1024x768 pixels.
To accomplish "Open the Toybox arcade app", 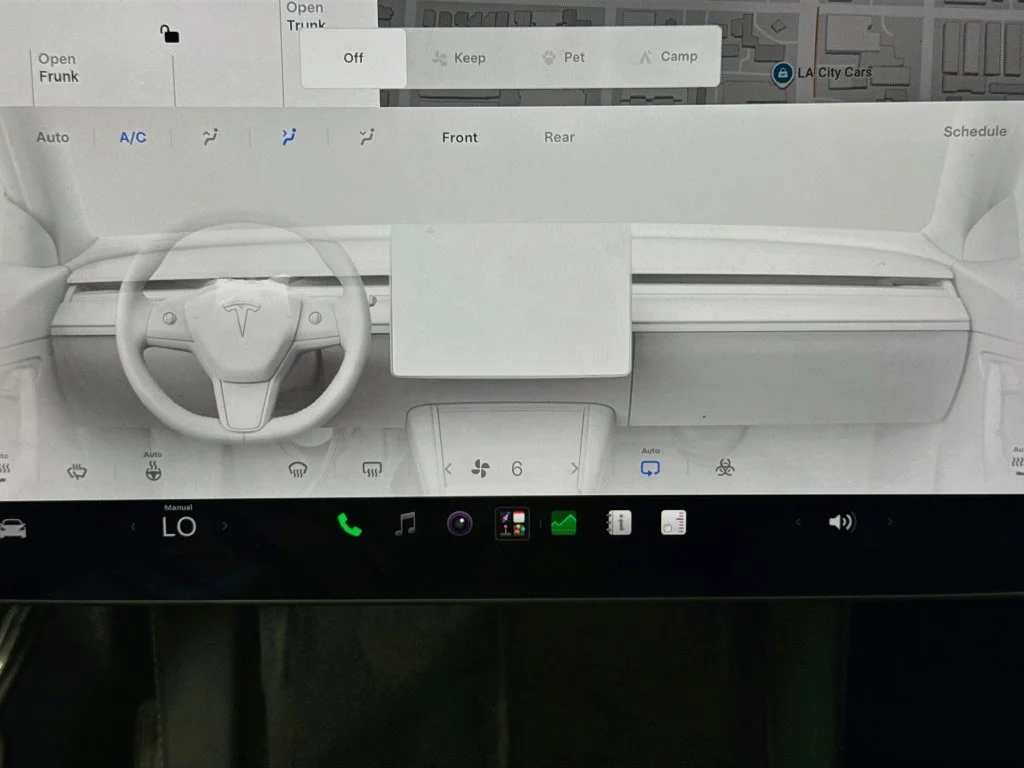I will (512, 524).
